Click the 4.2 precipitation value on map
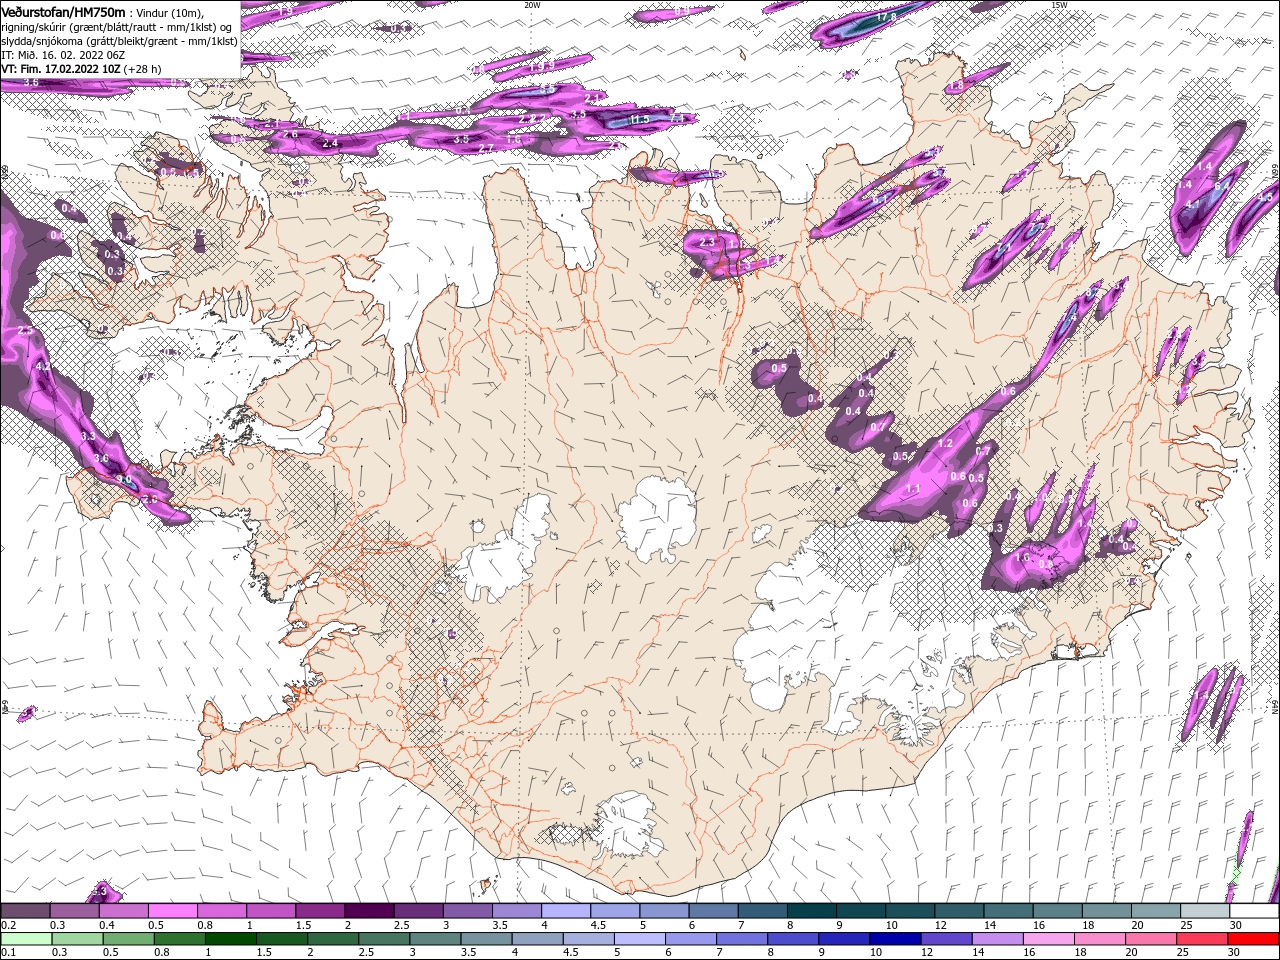Image resolution: width=1280 pixels, height=960 pixels. [42, 367]
